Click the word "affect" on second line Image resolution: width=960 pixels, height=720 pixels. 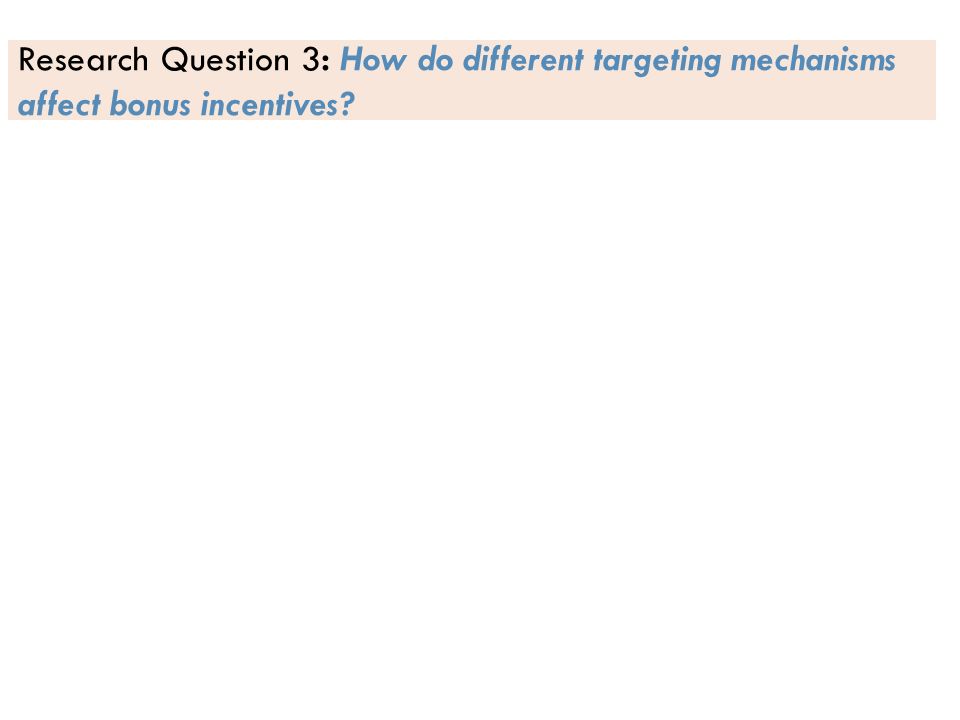click(59, 104)
